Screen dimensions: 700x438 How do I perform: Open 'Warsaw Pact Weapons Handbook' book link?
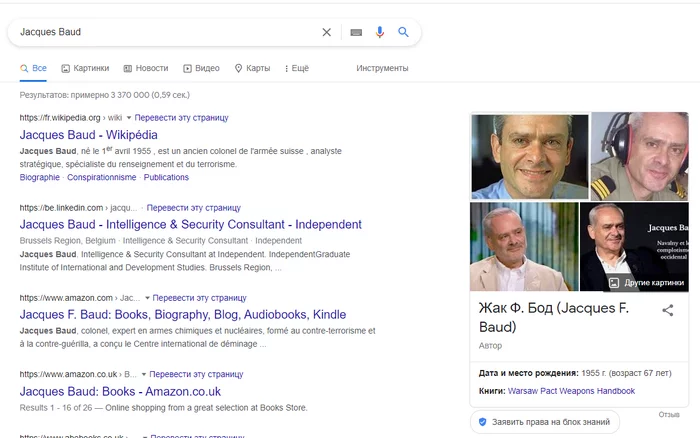point(571,391)
